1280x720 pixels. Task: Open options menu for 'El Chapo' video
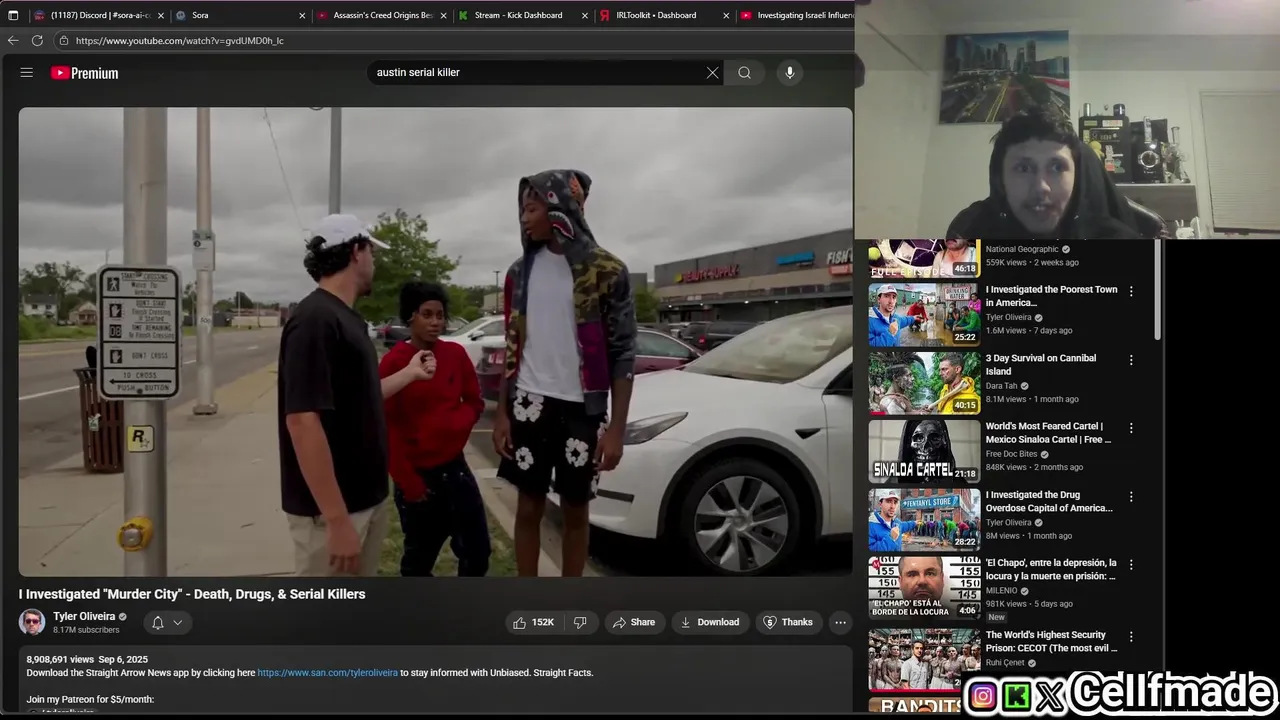pos(1131,564)
